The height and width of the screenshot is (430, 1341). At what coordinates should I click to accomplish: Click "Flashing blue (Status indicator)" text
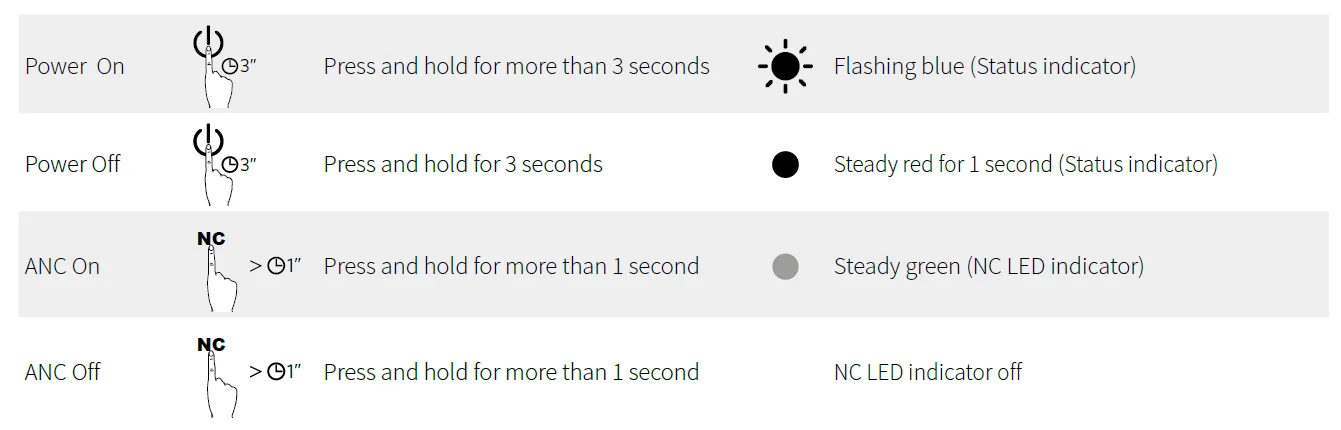coord(984,67)
